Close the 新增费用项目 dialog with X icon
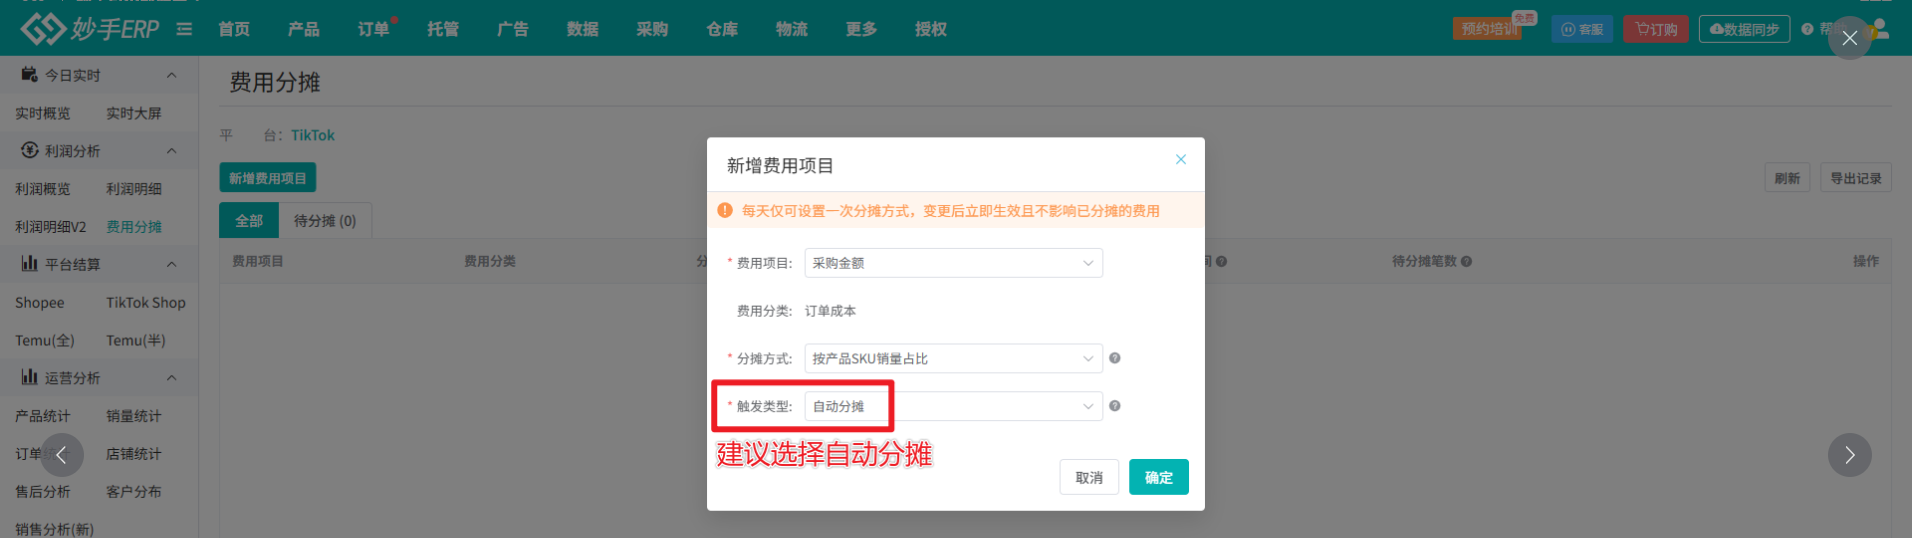Image resolution: width=1912 pixels, height=538 pixels. tap(1181, 160)
